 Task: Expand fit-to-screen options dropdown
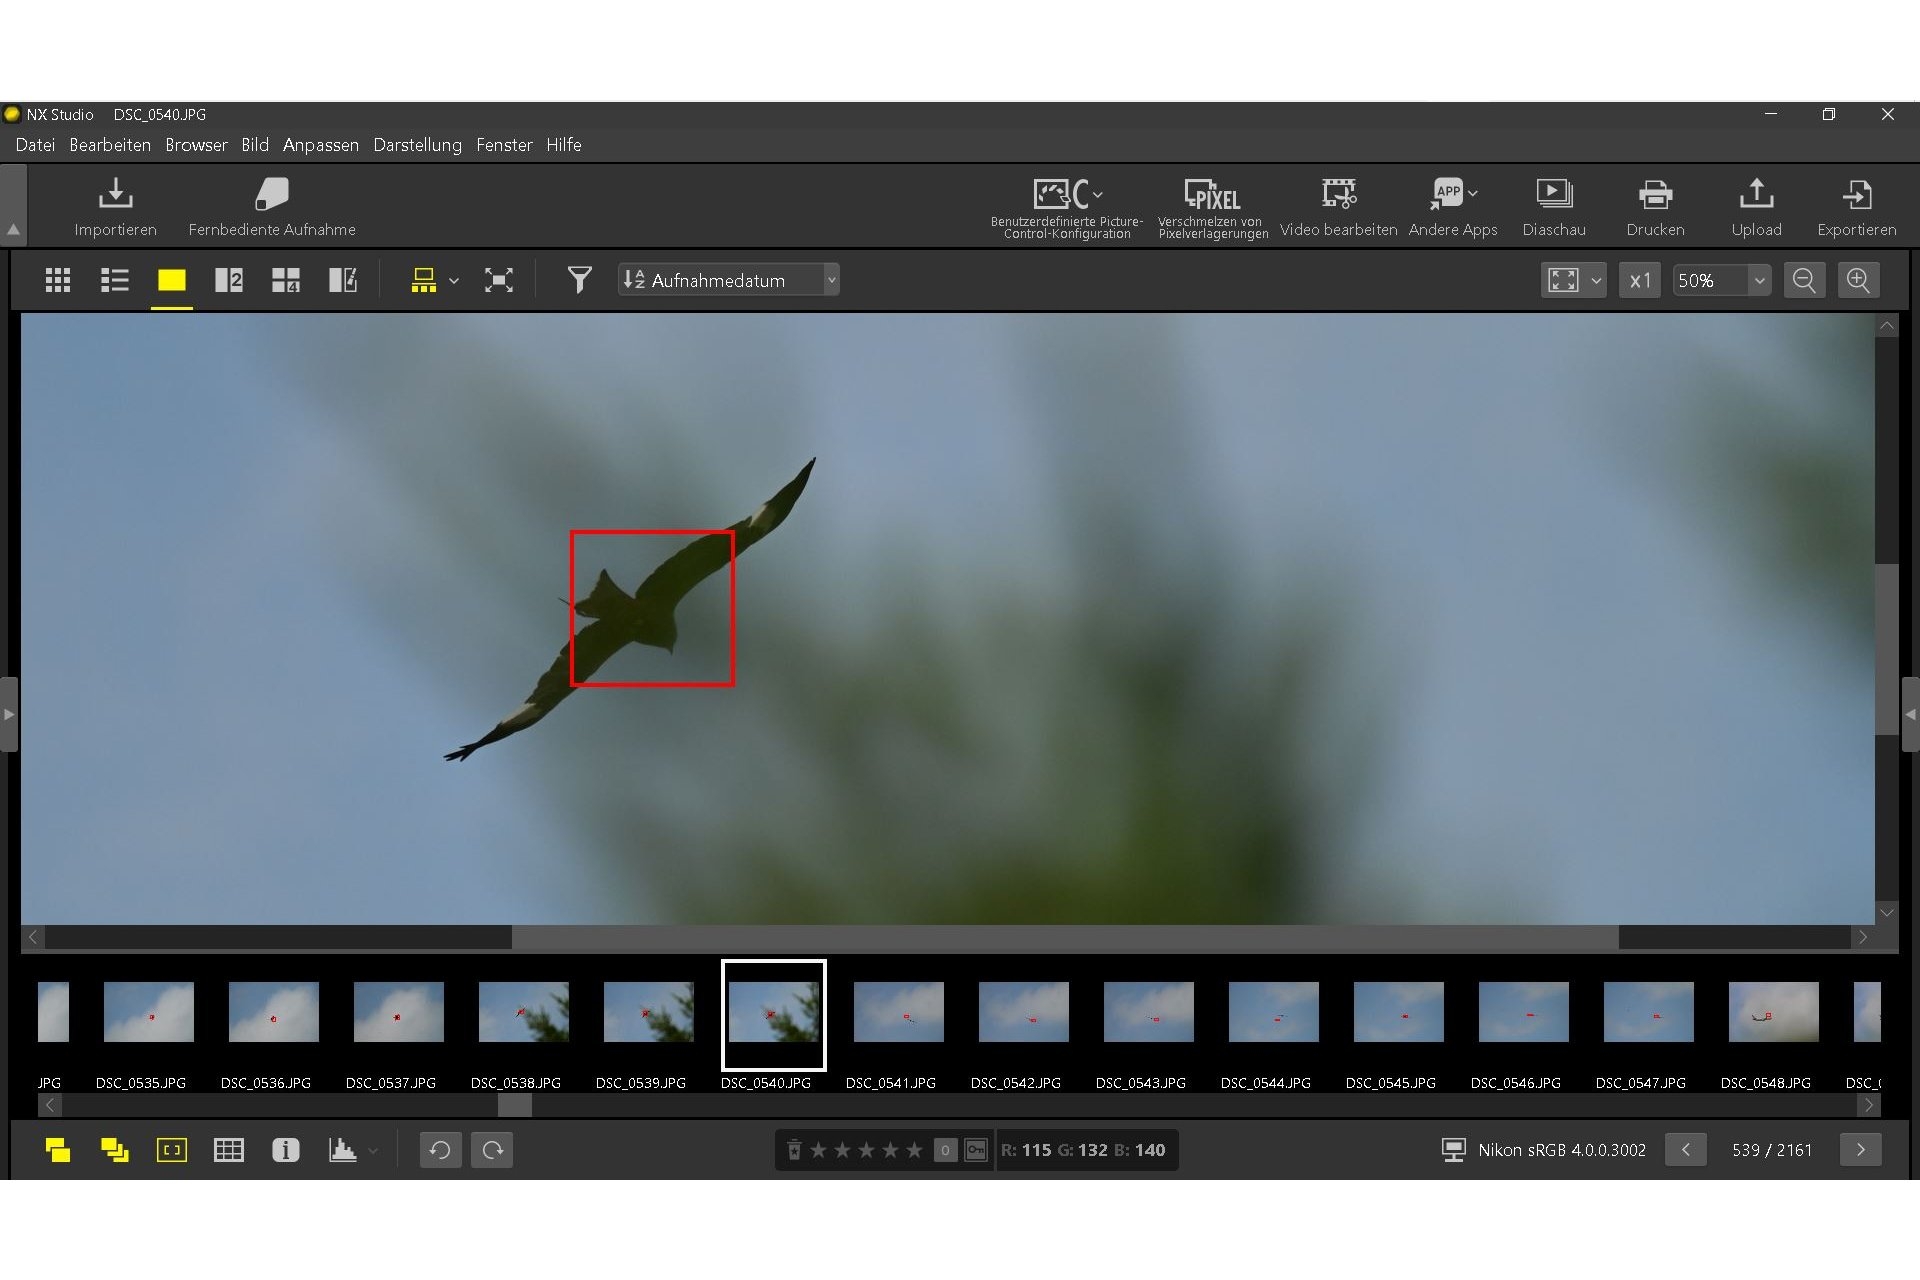[1596, 280]
